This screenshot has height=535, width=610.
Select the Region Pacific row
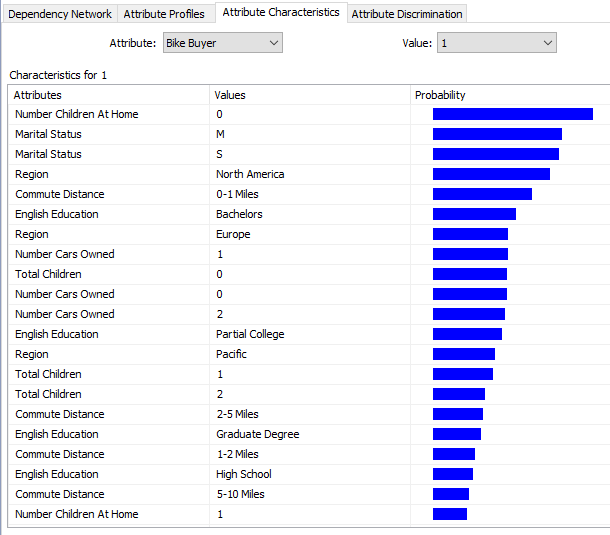[32, 354]
